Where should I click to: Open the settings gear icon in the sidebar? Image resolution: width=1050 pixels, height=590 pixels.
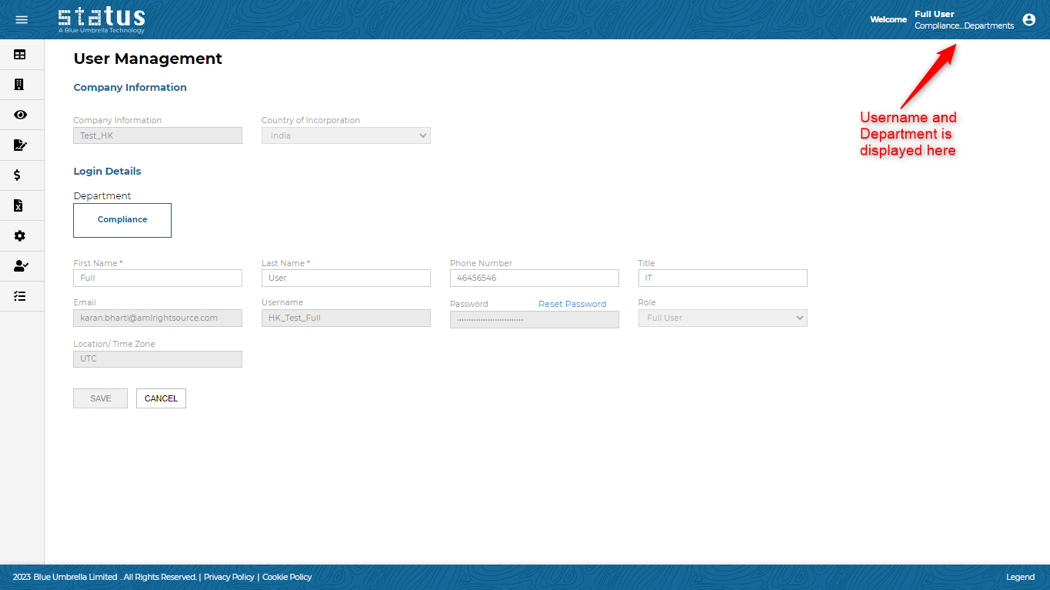click(x=20, y=236)
